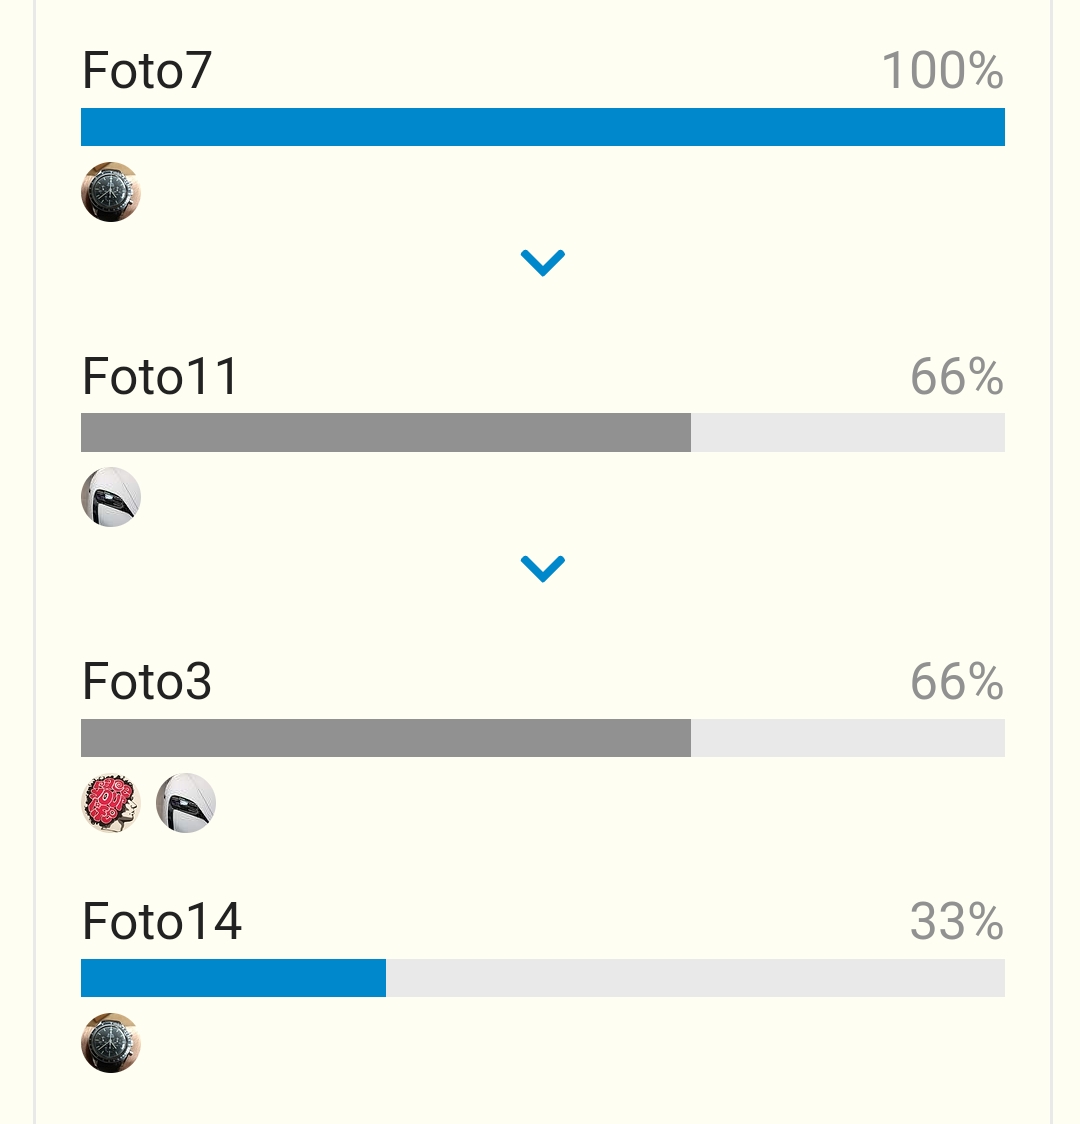
Task: Tap the red-haired face avatar under Foto3
Action: [110, 802]
